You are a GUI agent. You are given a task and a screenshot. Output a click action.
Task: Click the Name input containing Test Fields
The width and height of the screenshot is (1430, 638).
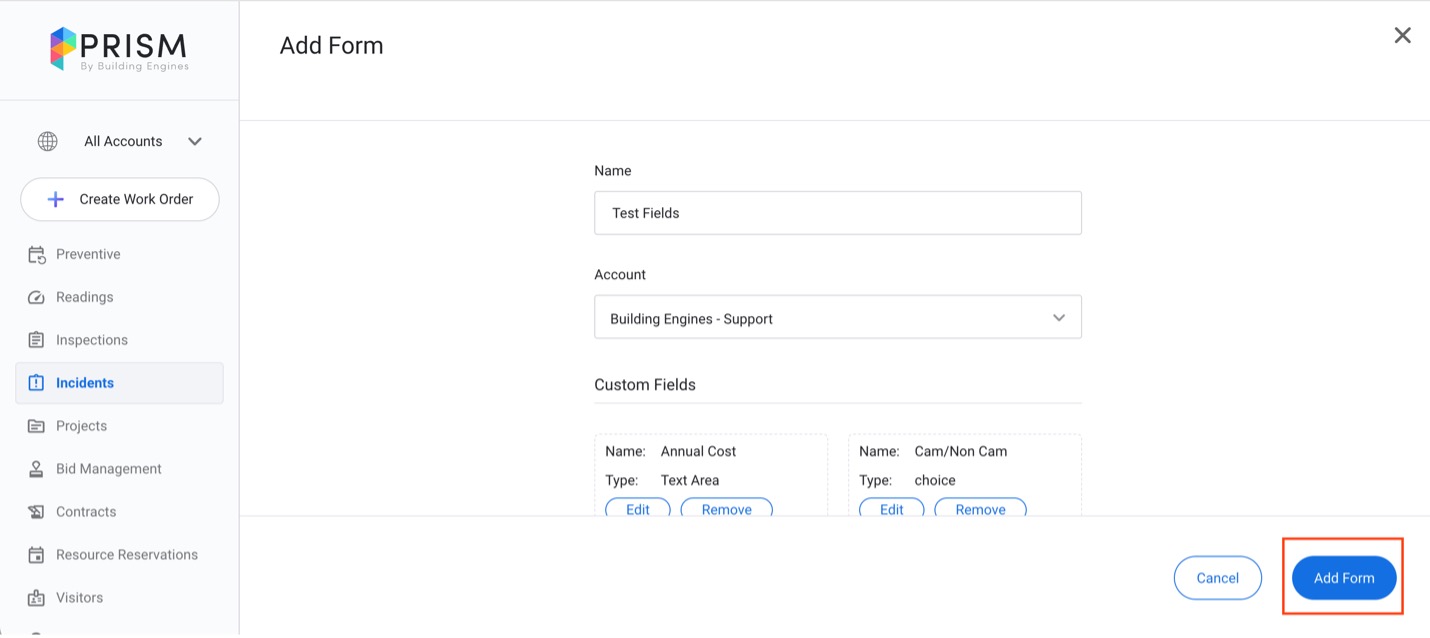(836, 213)
